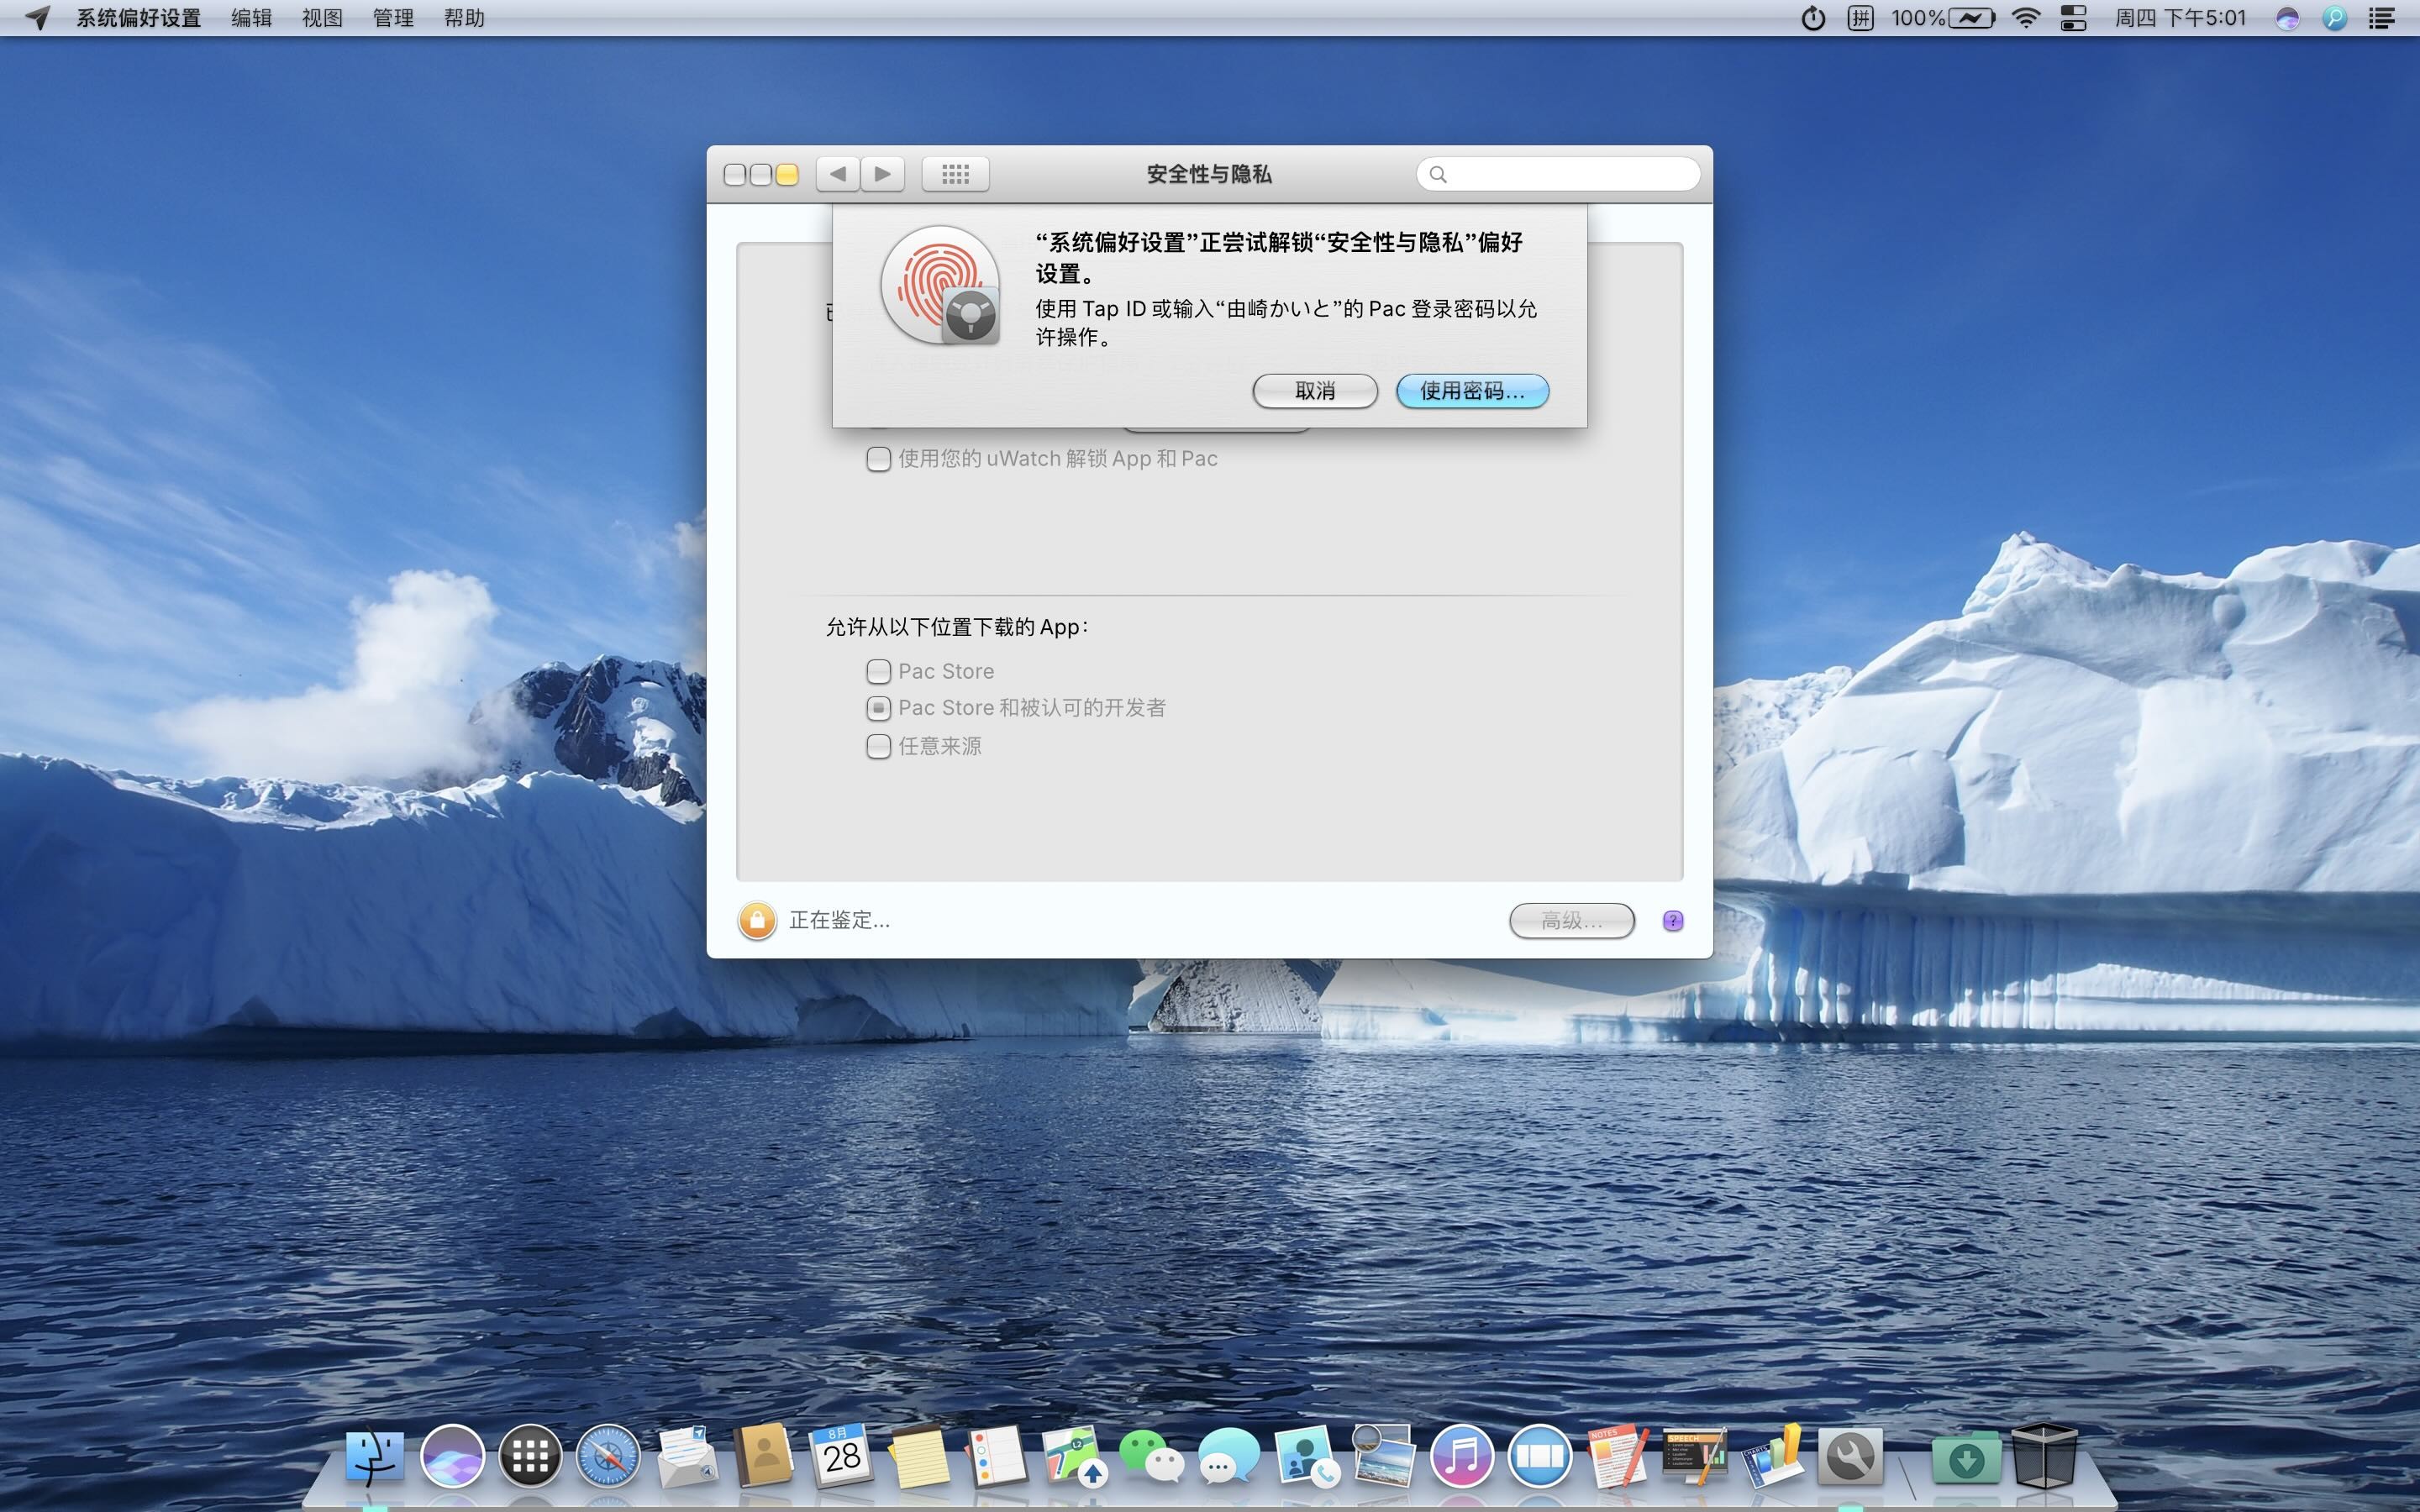
Task: Open Siri from the dock
Action: [452, 1456]
